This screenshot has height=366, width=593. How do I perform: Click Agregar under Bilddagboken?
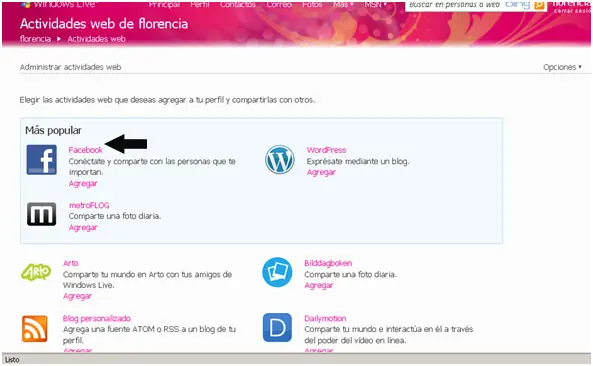(x=319, y=285)
